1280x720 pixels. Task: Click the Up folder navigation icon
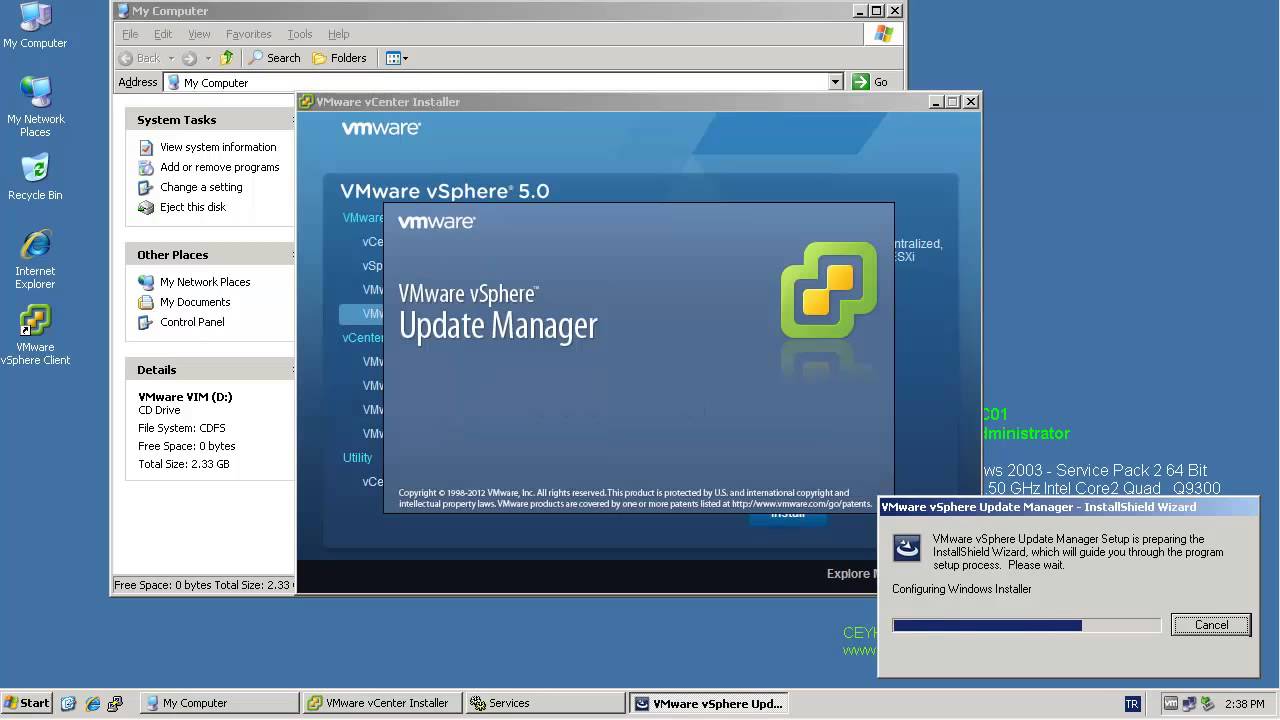[225, 58]
